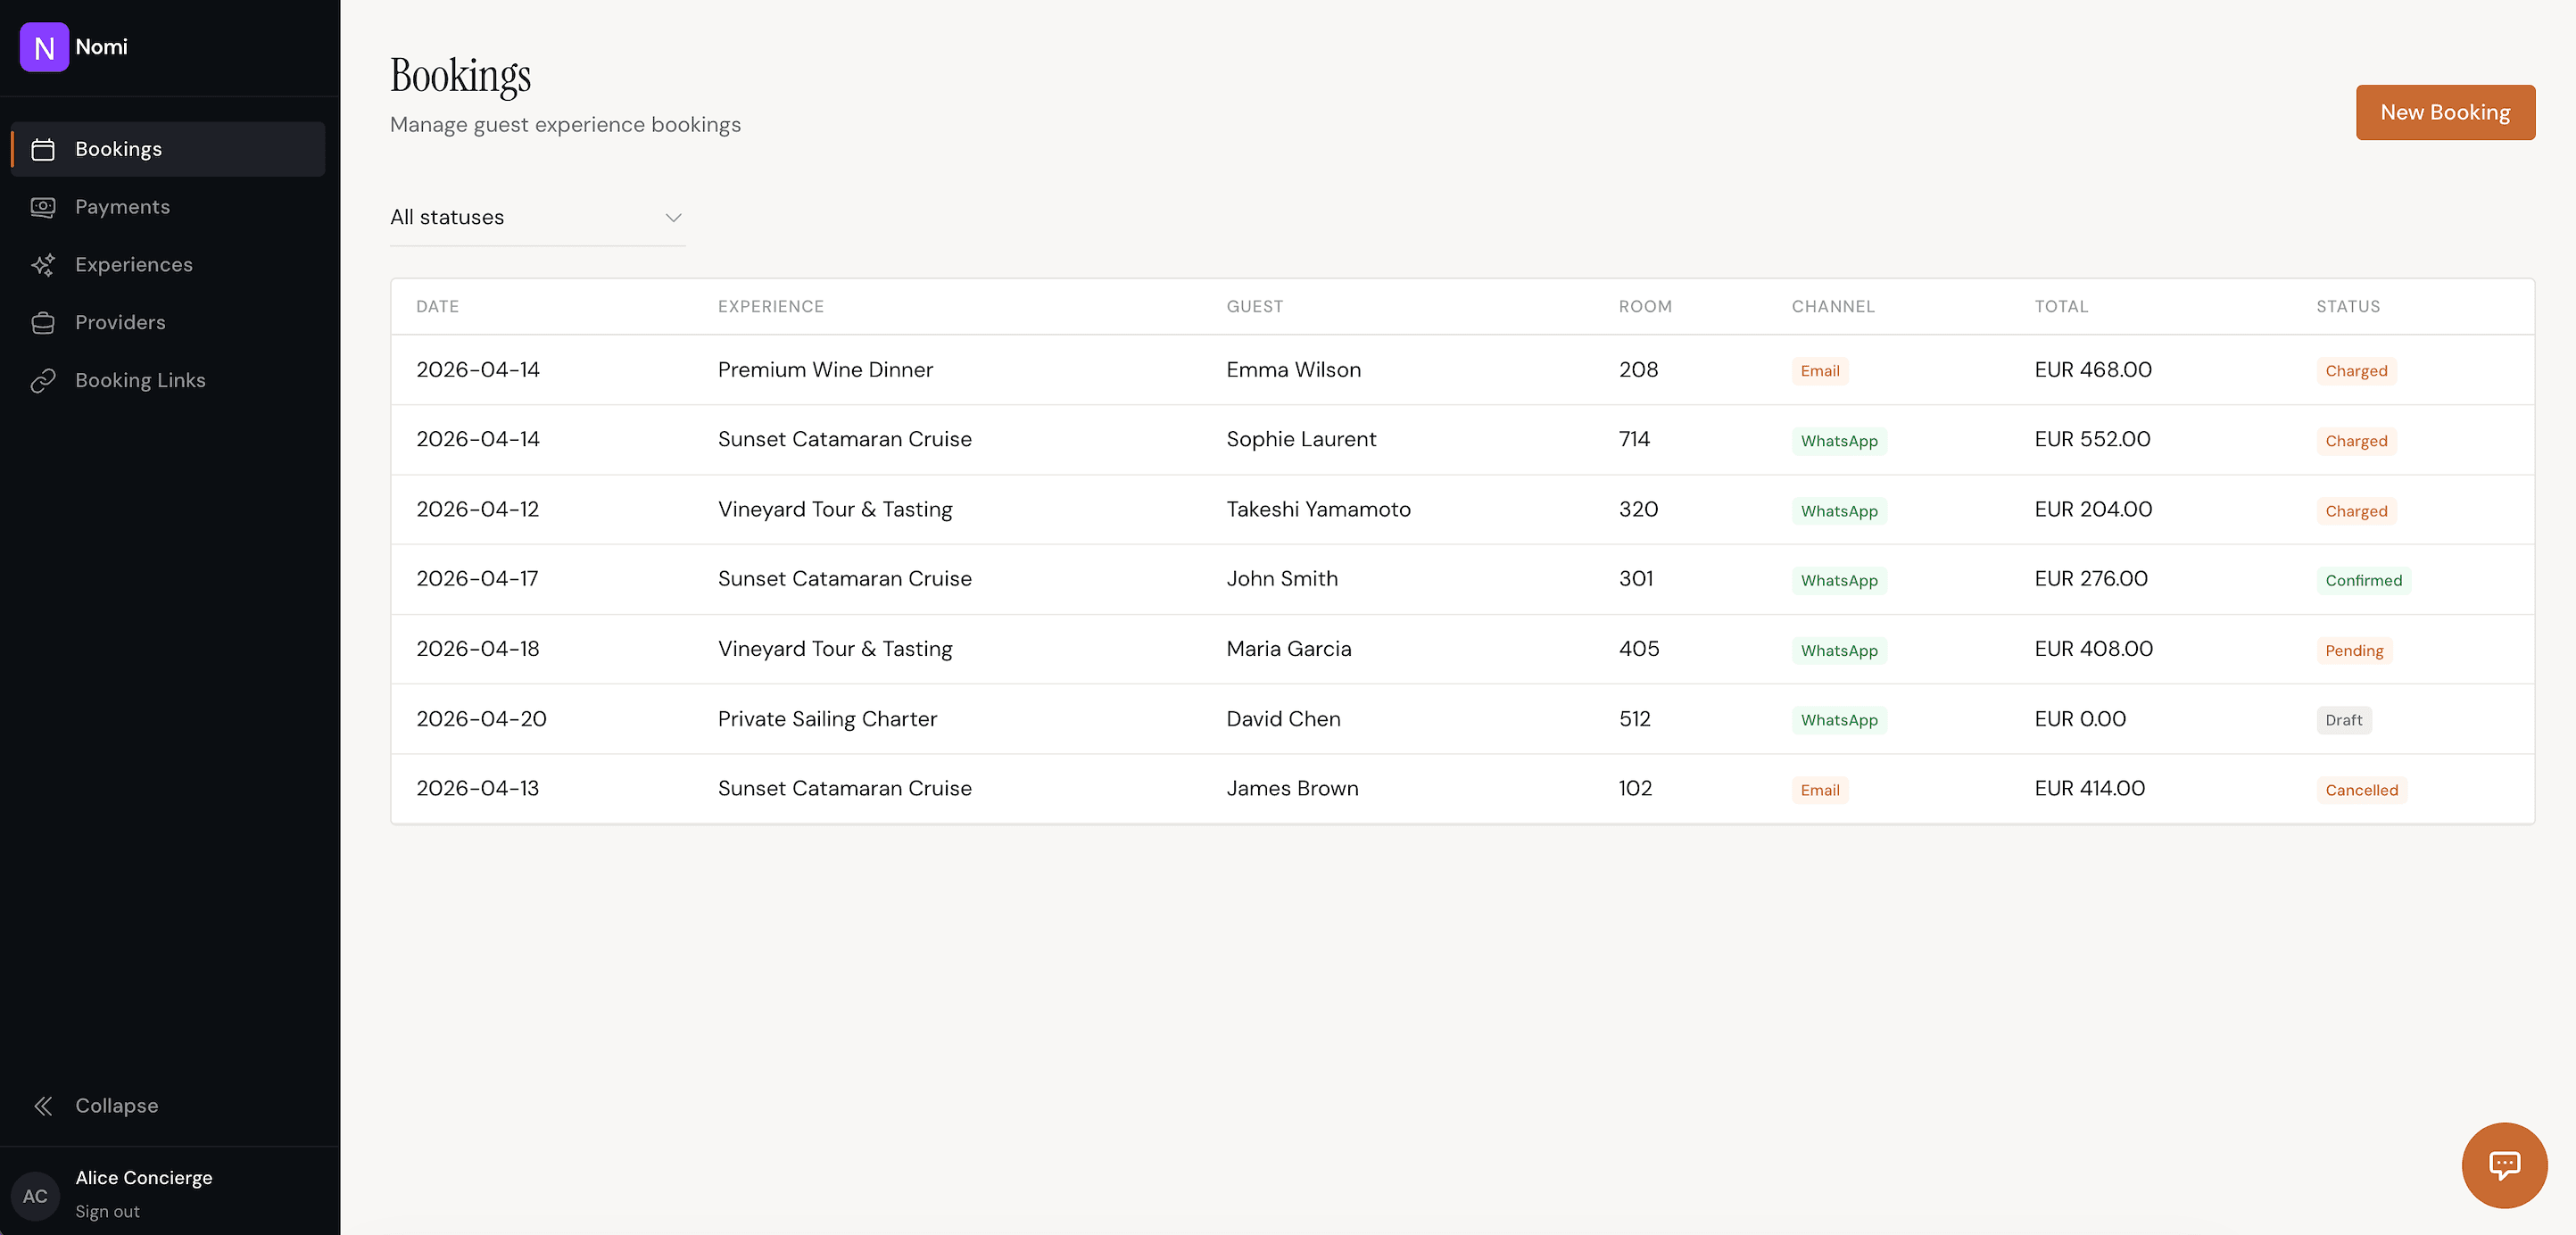This screenshot has width=2576, height=1235.
Task: Click the Confirmed status badge
Action: click(2363, 581)
